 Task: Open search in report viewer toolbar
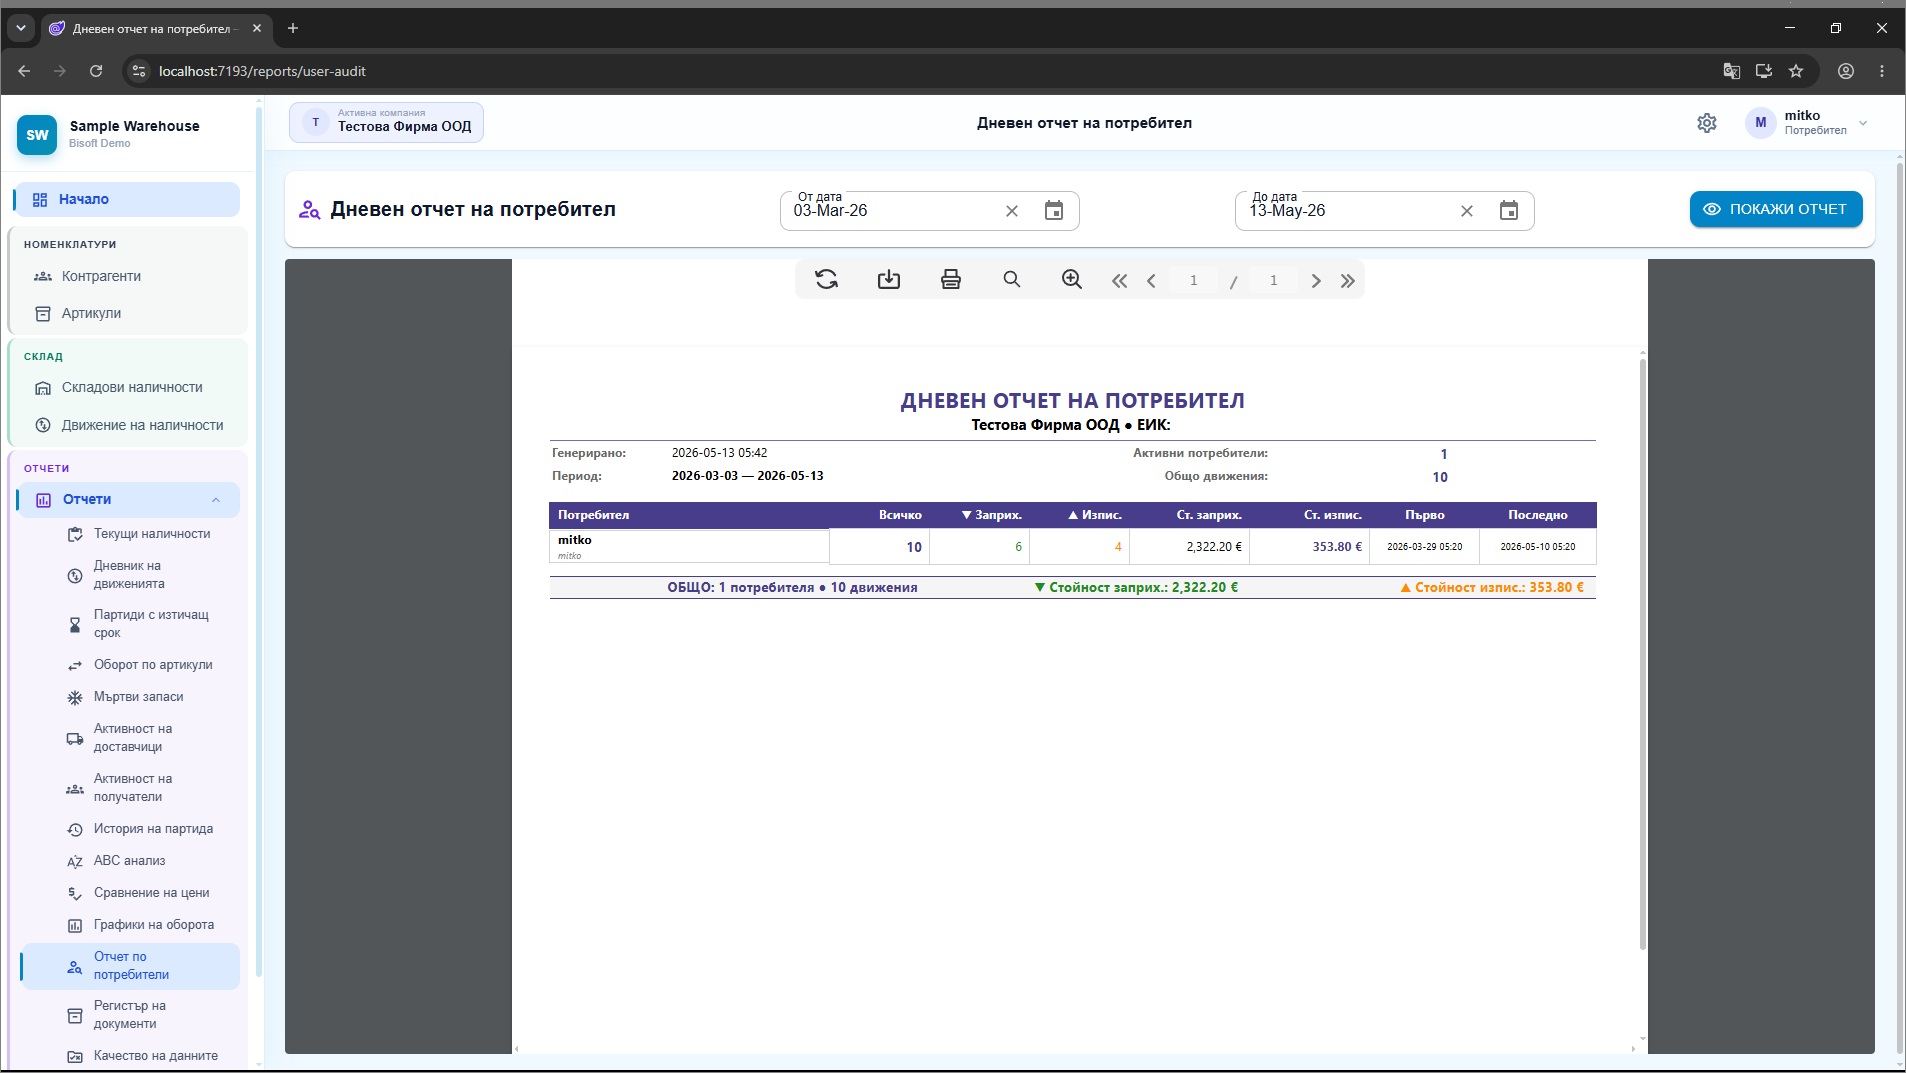pos(1012,280)
